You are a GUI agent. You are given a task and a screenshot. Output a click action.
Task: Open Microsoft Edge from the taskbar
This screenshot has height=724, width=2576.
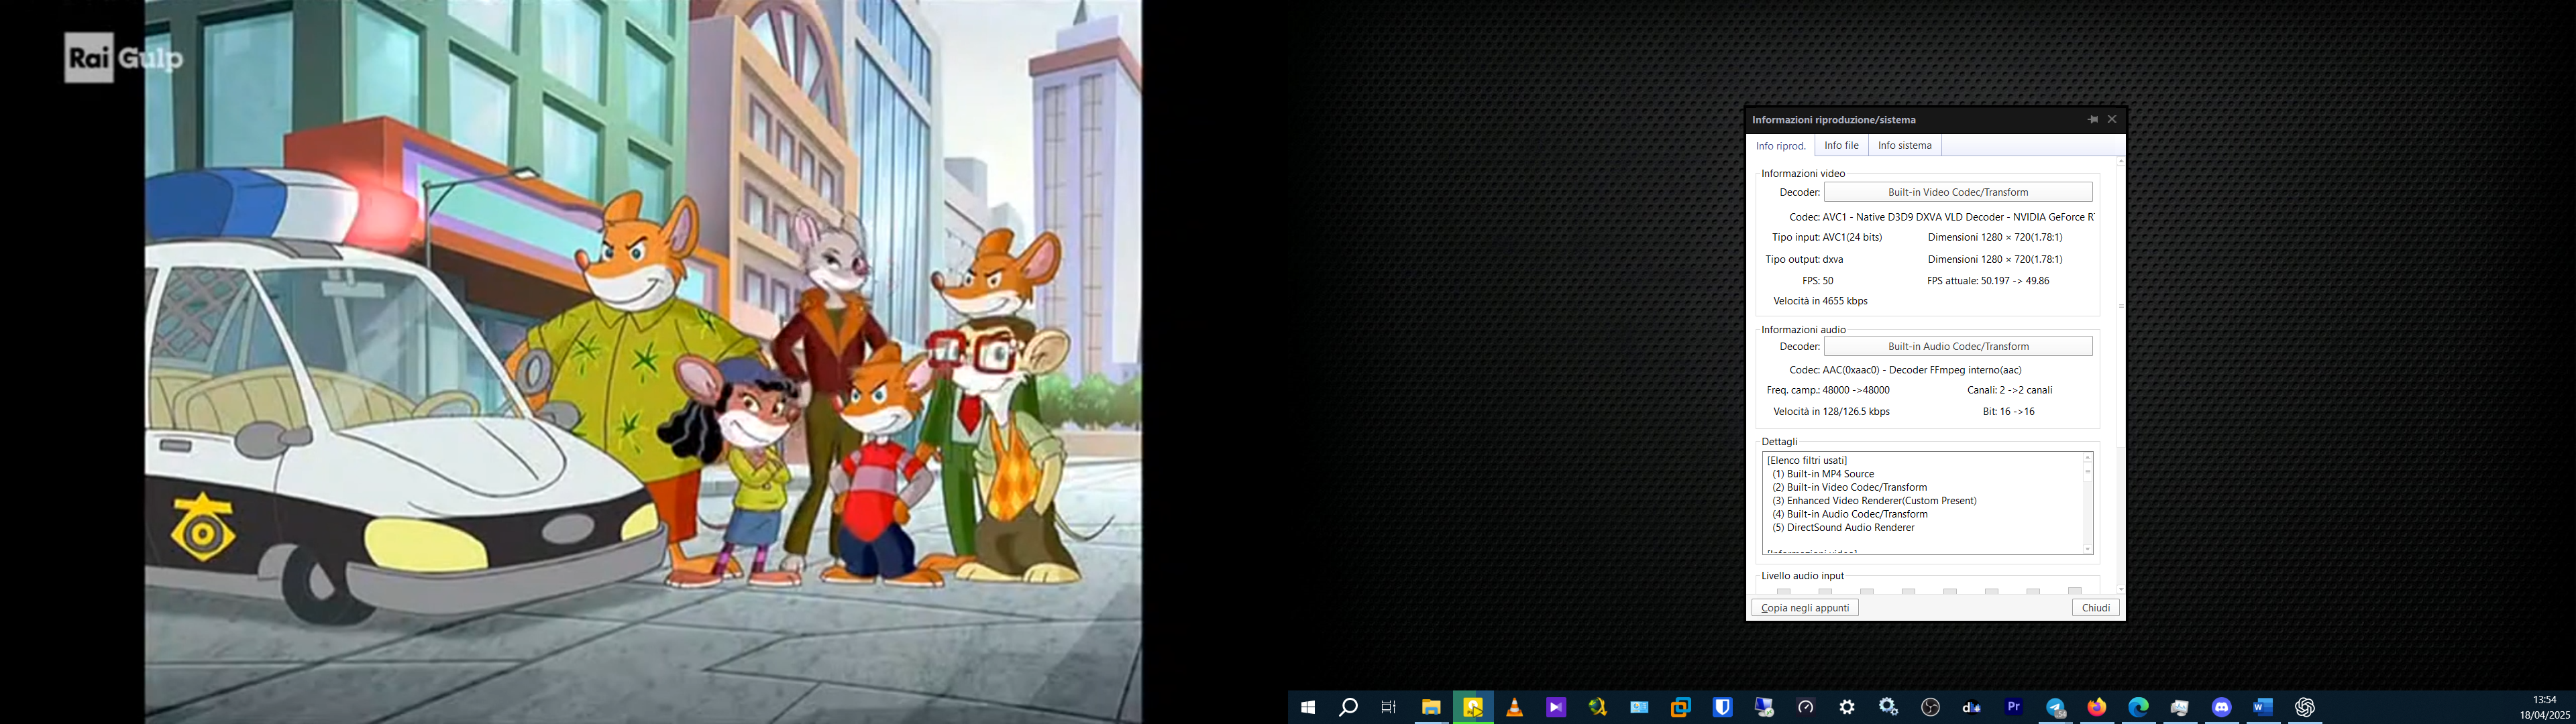(x=2138, y=707)
